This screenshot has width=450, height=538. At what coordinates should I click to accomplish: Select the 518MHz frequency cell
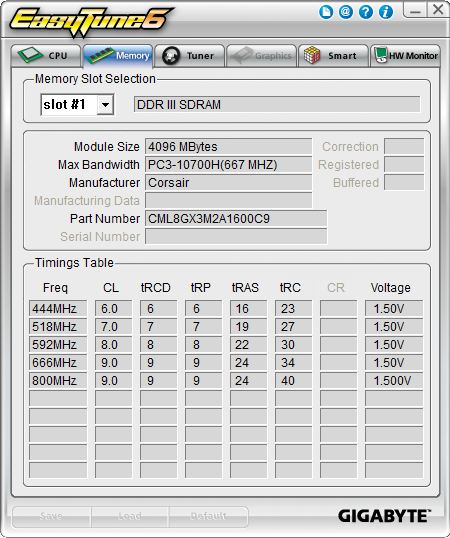pos(58,326)
